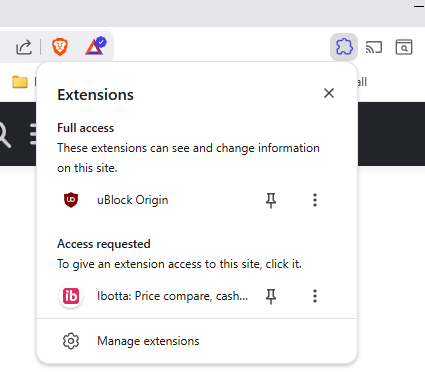
Task: Click the cast to device icon
Action: 374,47
